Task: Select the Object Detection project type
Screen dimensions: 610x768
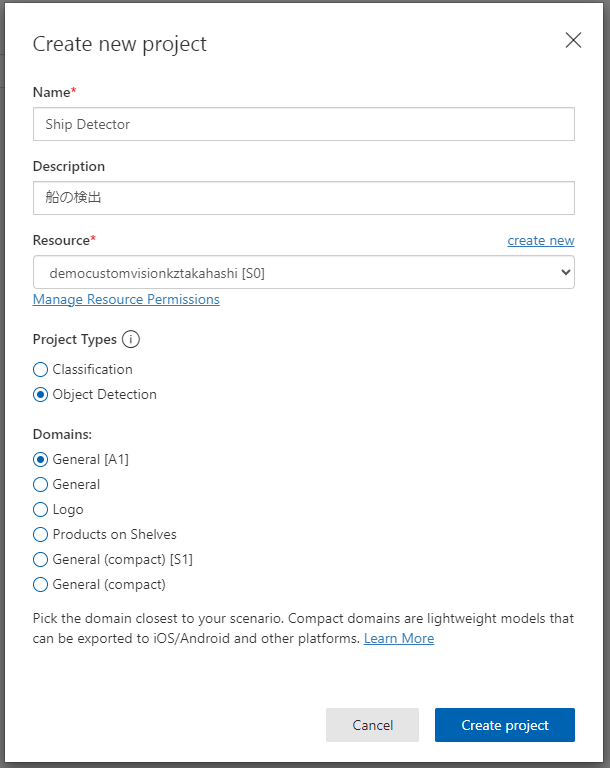Action: click(x=41, y=394)
